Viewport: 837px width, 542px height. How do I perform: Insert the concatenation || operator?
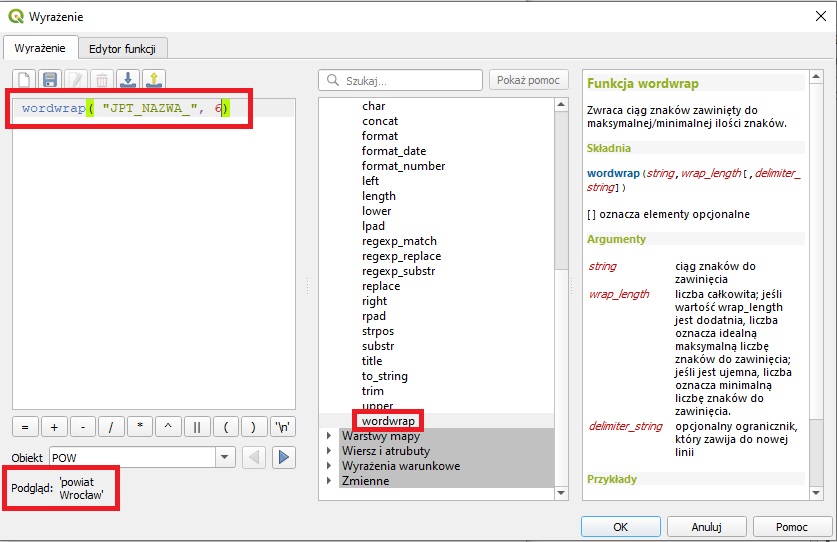click(197, 427)
